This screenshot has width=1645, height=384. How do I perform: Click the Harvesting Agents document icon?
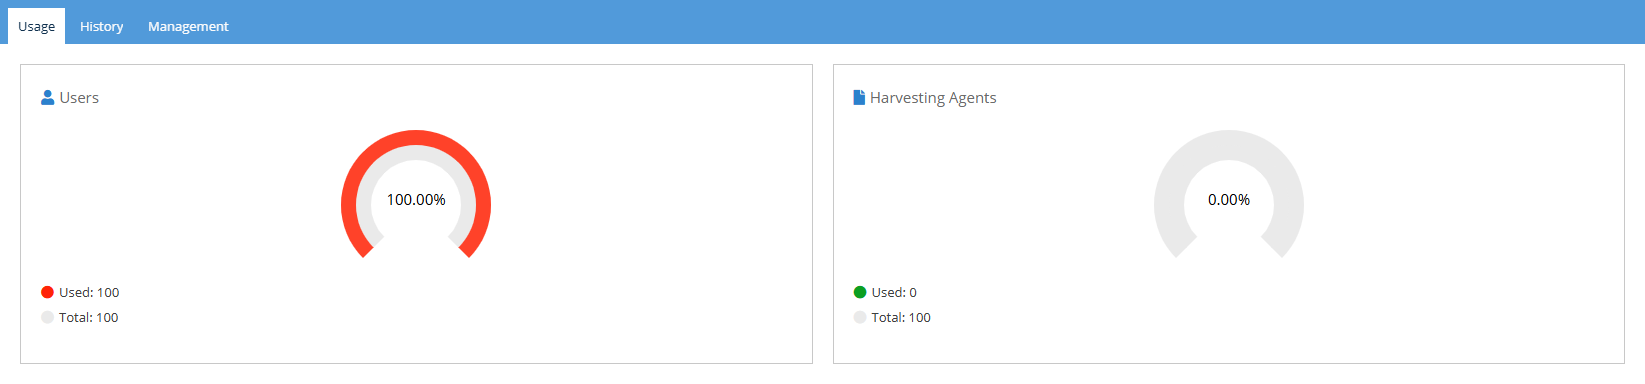859,97
